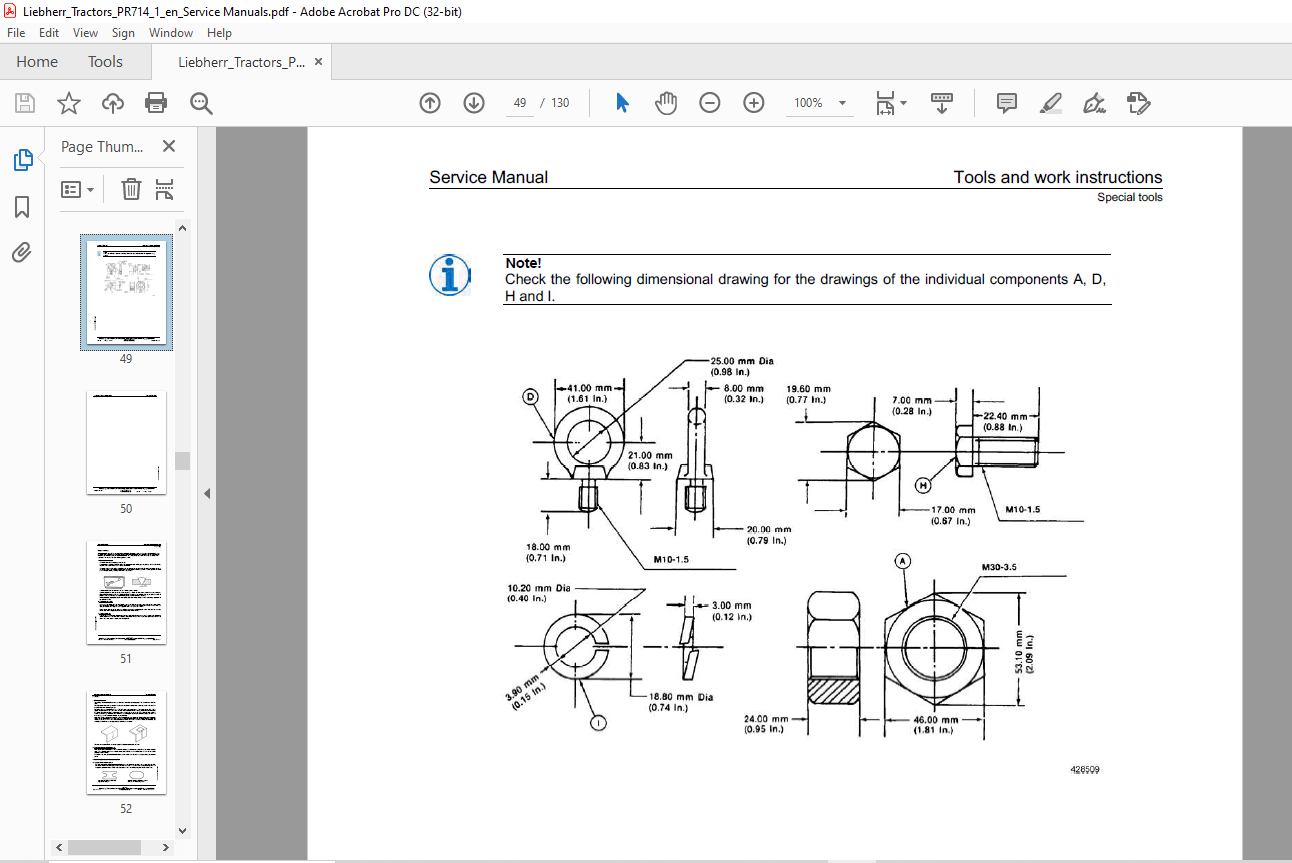This screenshot has height=863, width=1292.
Task: Click the 'Service Manual' header text
Action: coord(489,177)
